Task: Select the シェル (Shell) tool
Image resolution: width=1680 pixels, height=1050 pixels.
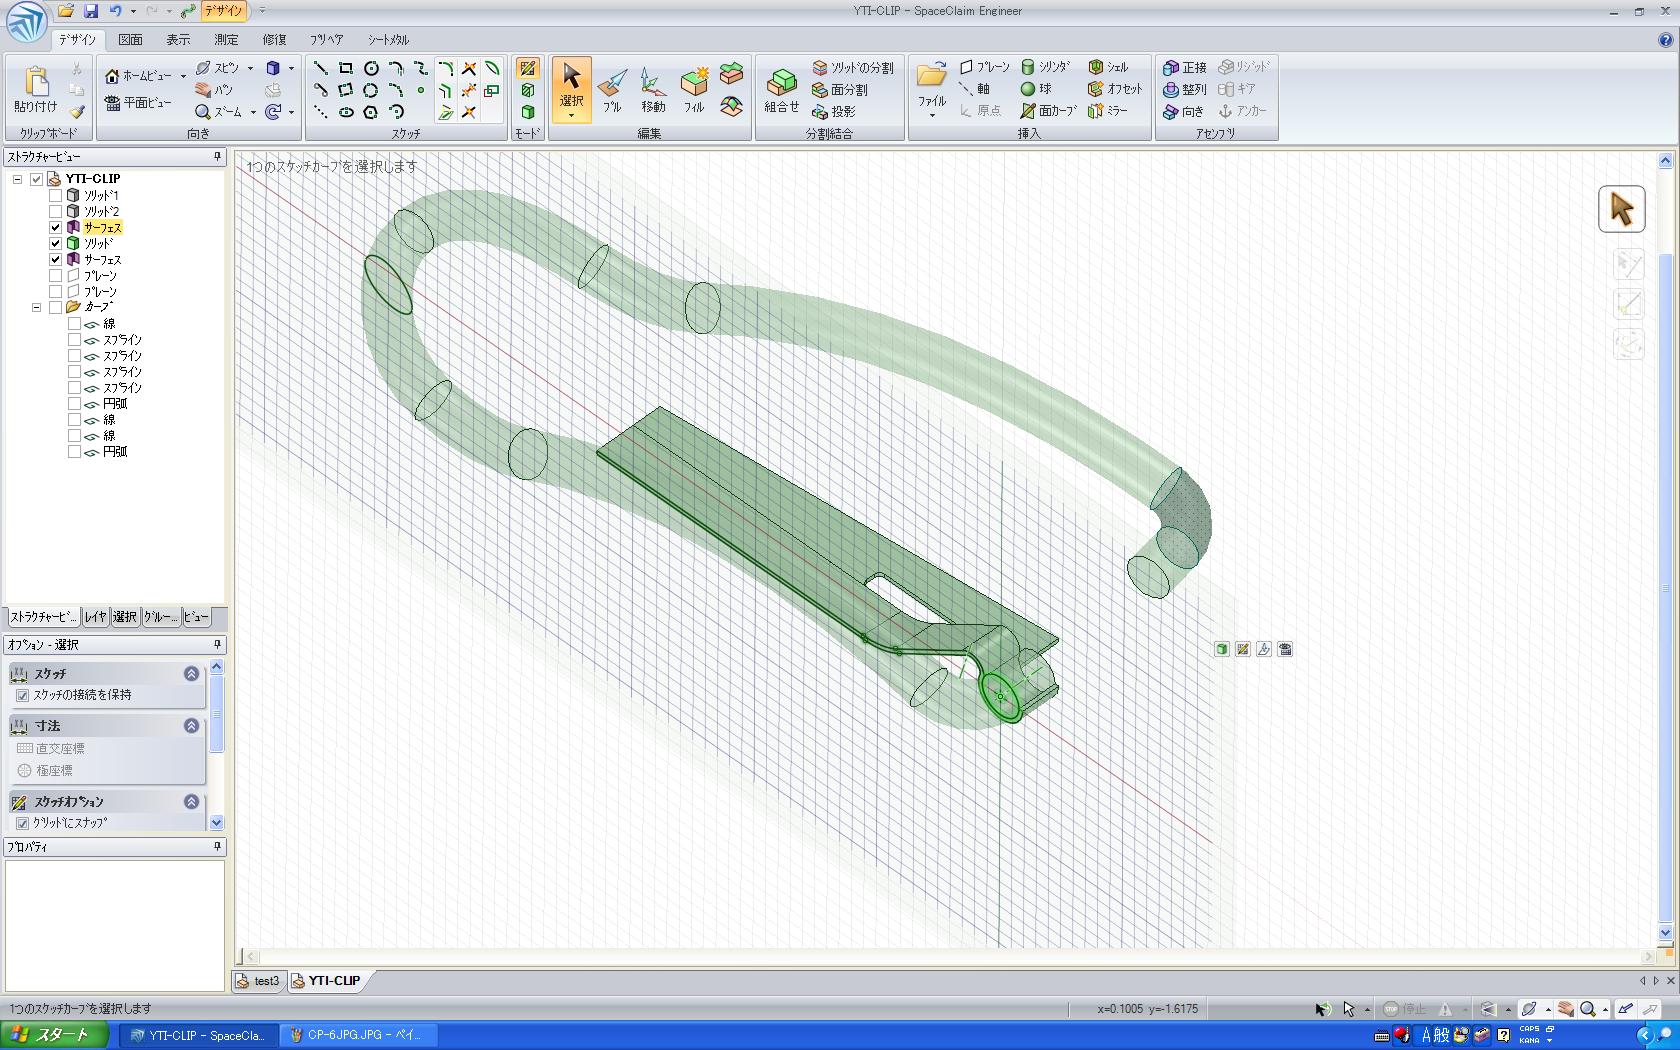Action: point(1108,67)
